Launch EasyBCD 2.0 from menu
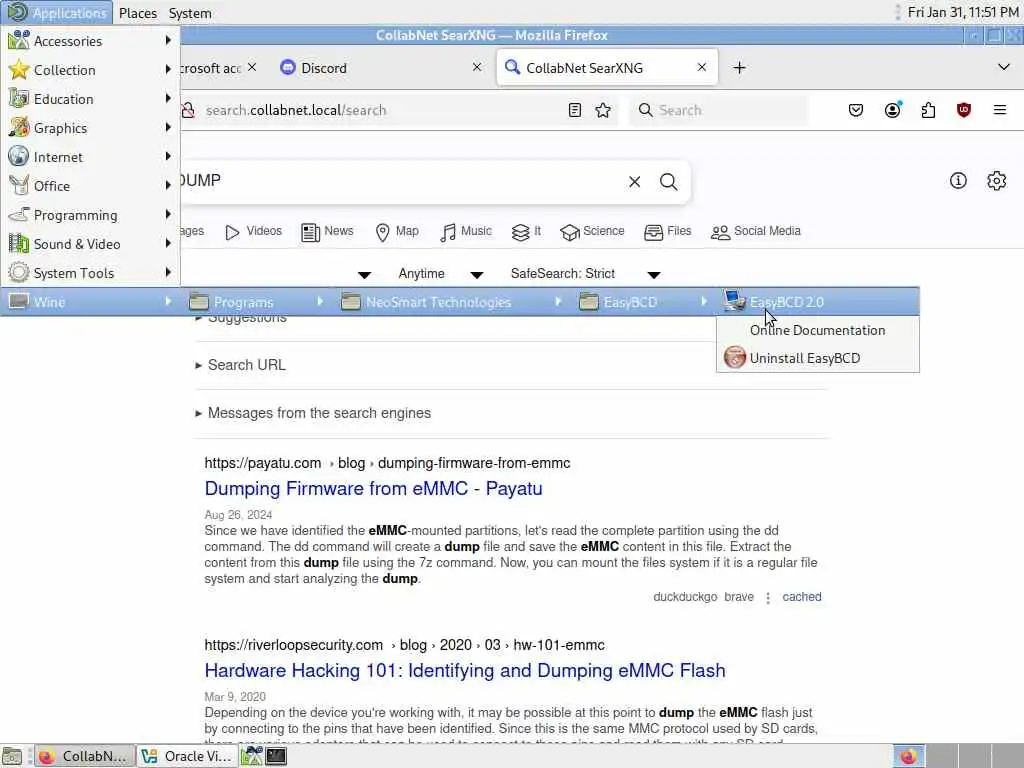The image size is (1024, 768). [x=818, y=302]
